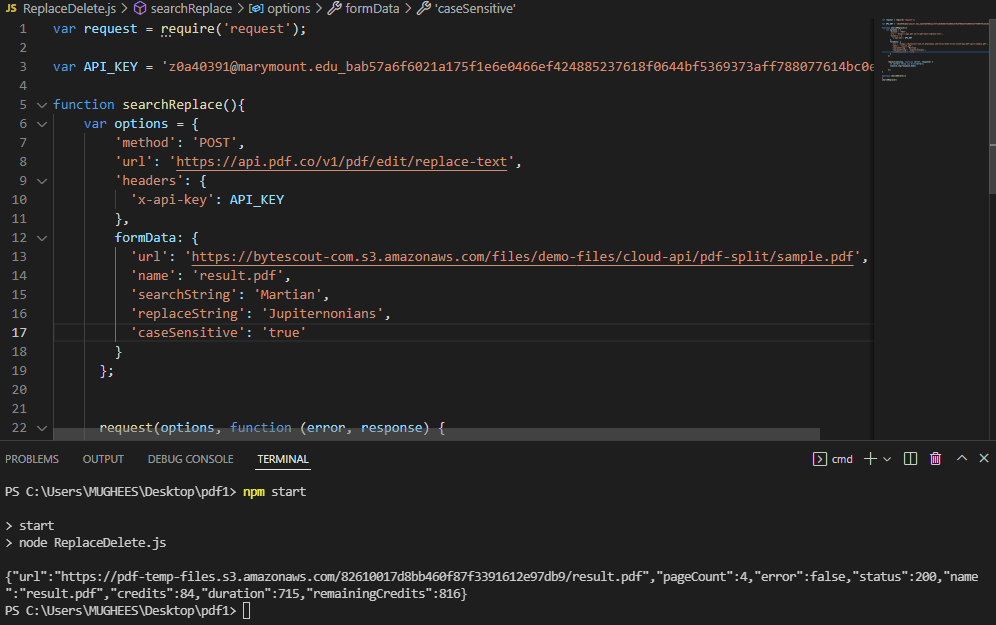Kill terminal with the trash icon

(936, 459)
